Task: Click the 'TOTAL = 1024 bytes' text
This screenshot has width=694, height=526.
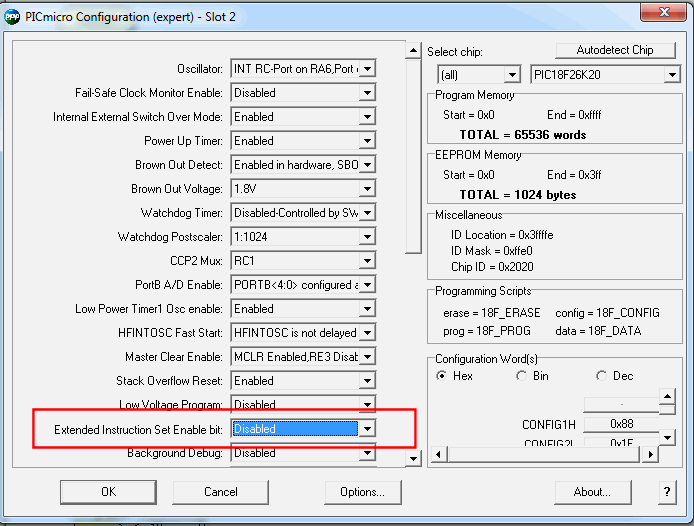Action: pyautogui.click(x=518, y=195)
